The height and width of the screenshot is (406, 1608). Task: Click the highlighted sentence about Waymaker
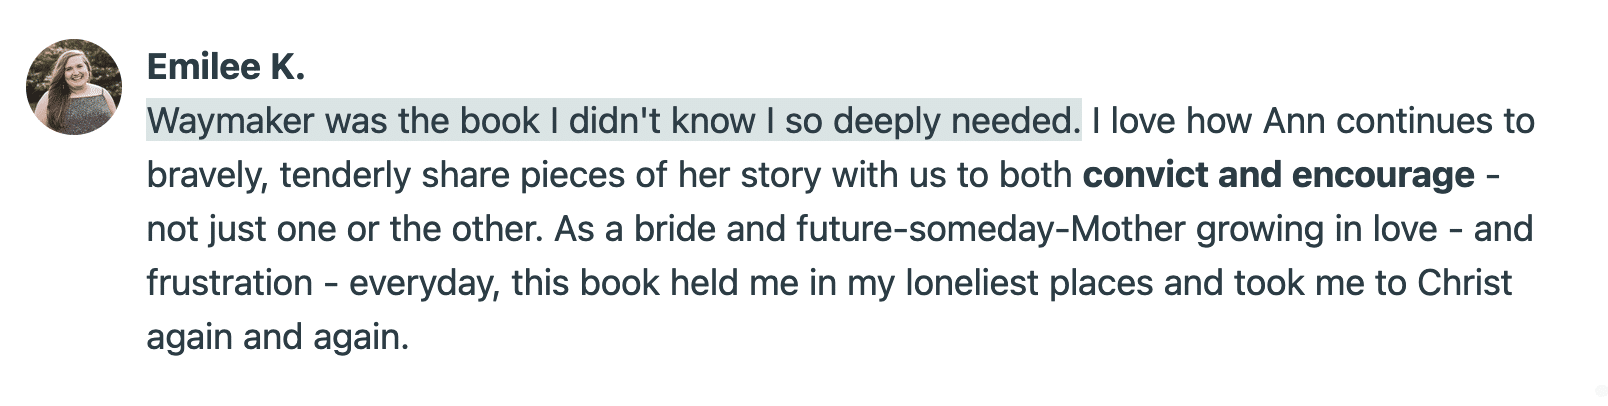pos(612,122)
